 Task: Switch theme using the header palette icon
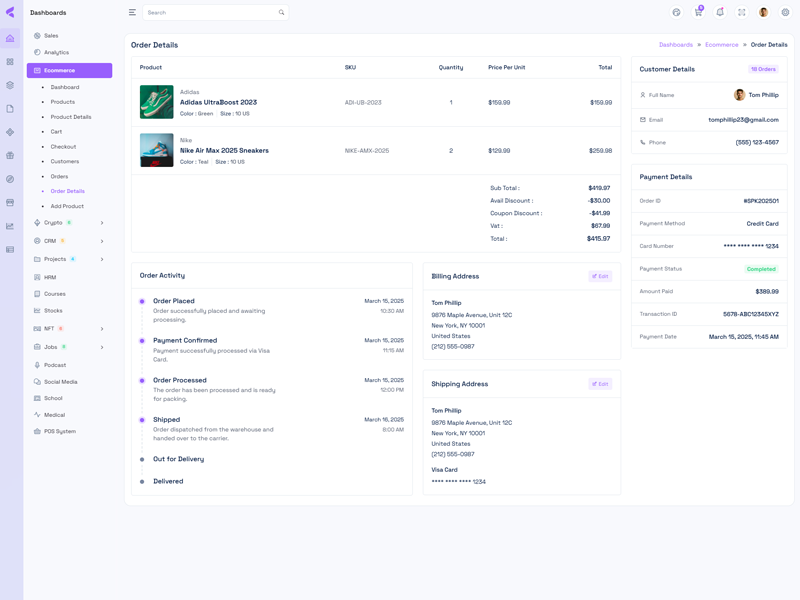[677, 13]
